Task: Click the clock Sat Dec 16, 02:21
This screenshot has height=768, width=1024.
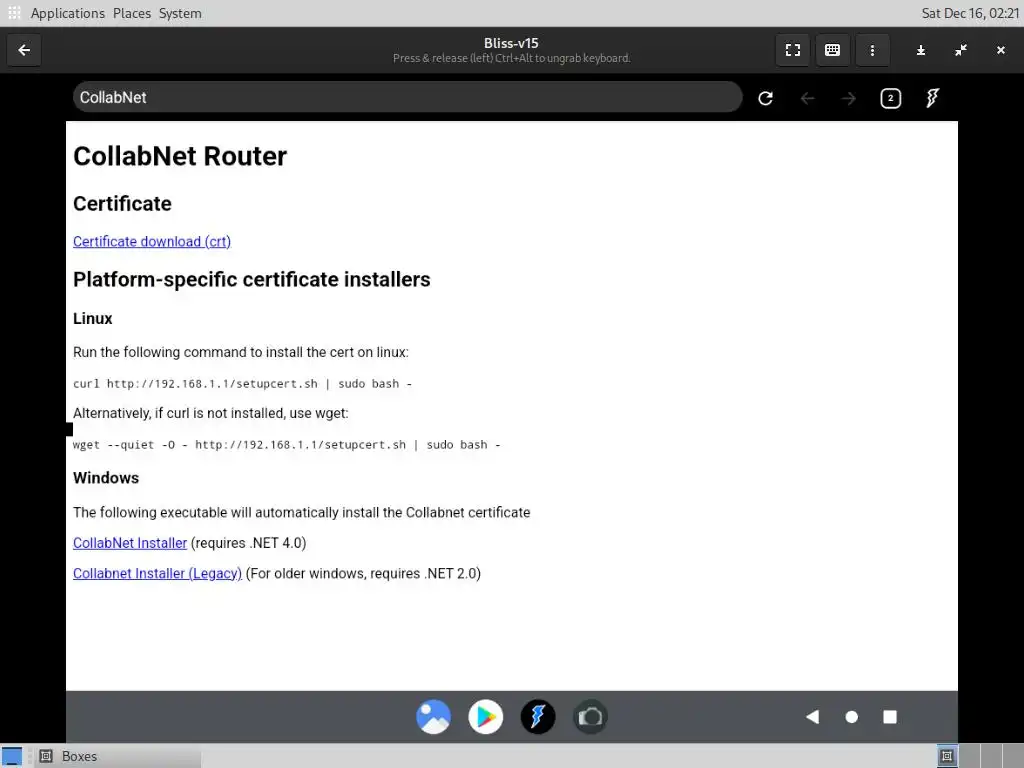Action: tap(970, 13)
